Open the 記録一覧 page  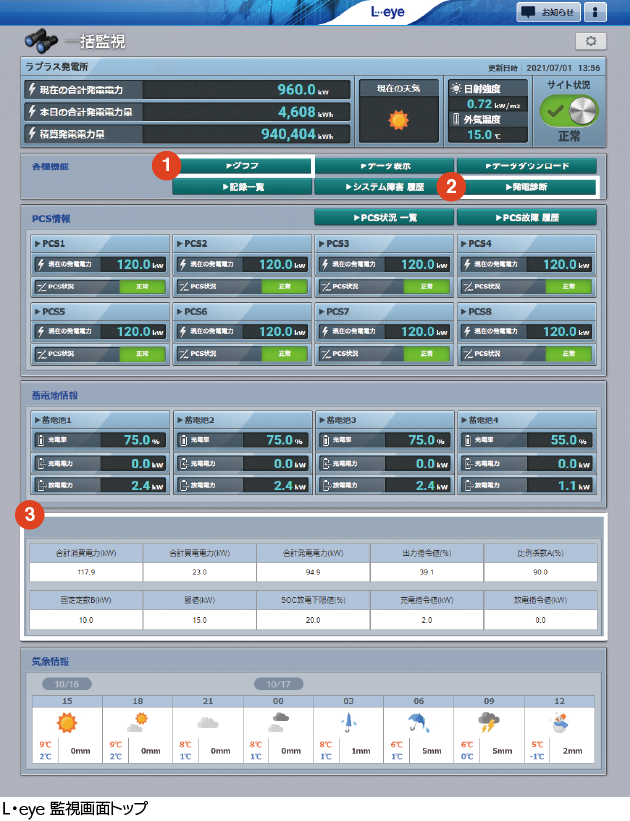click(243, 187)
